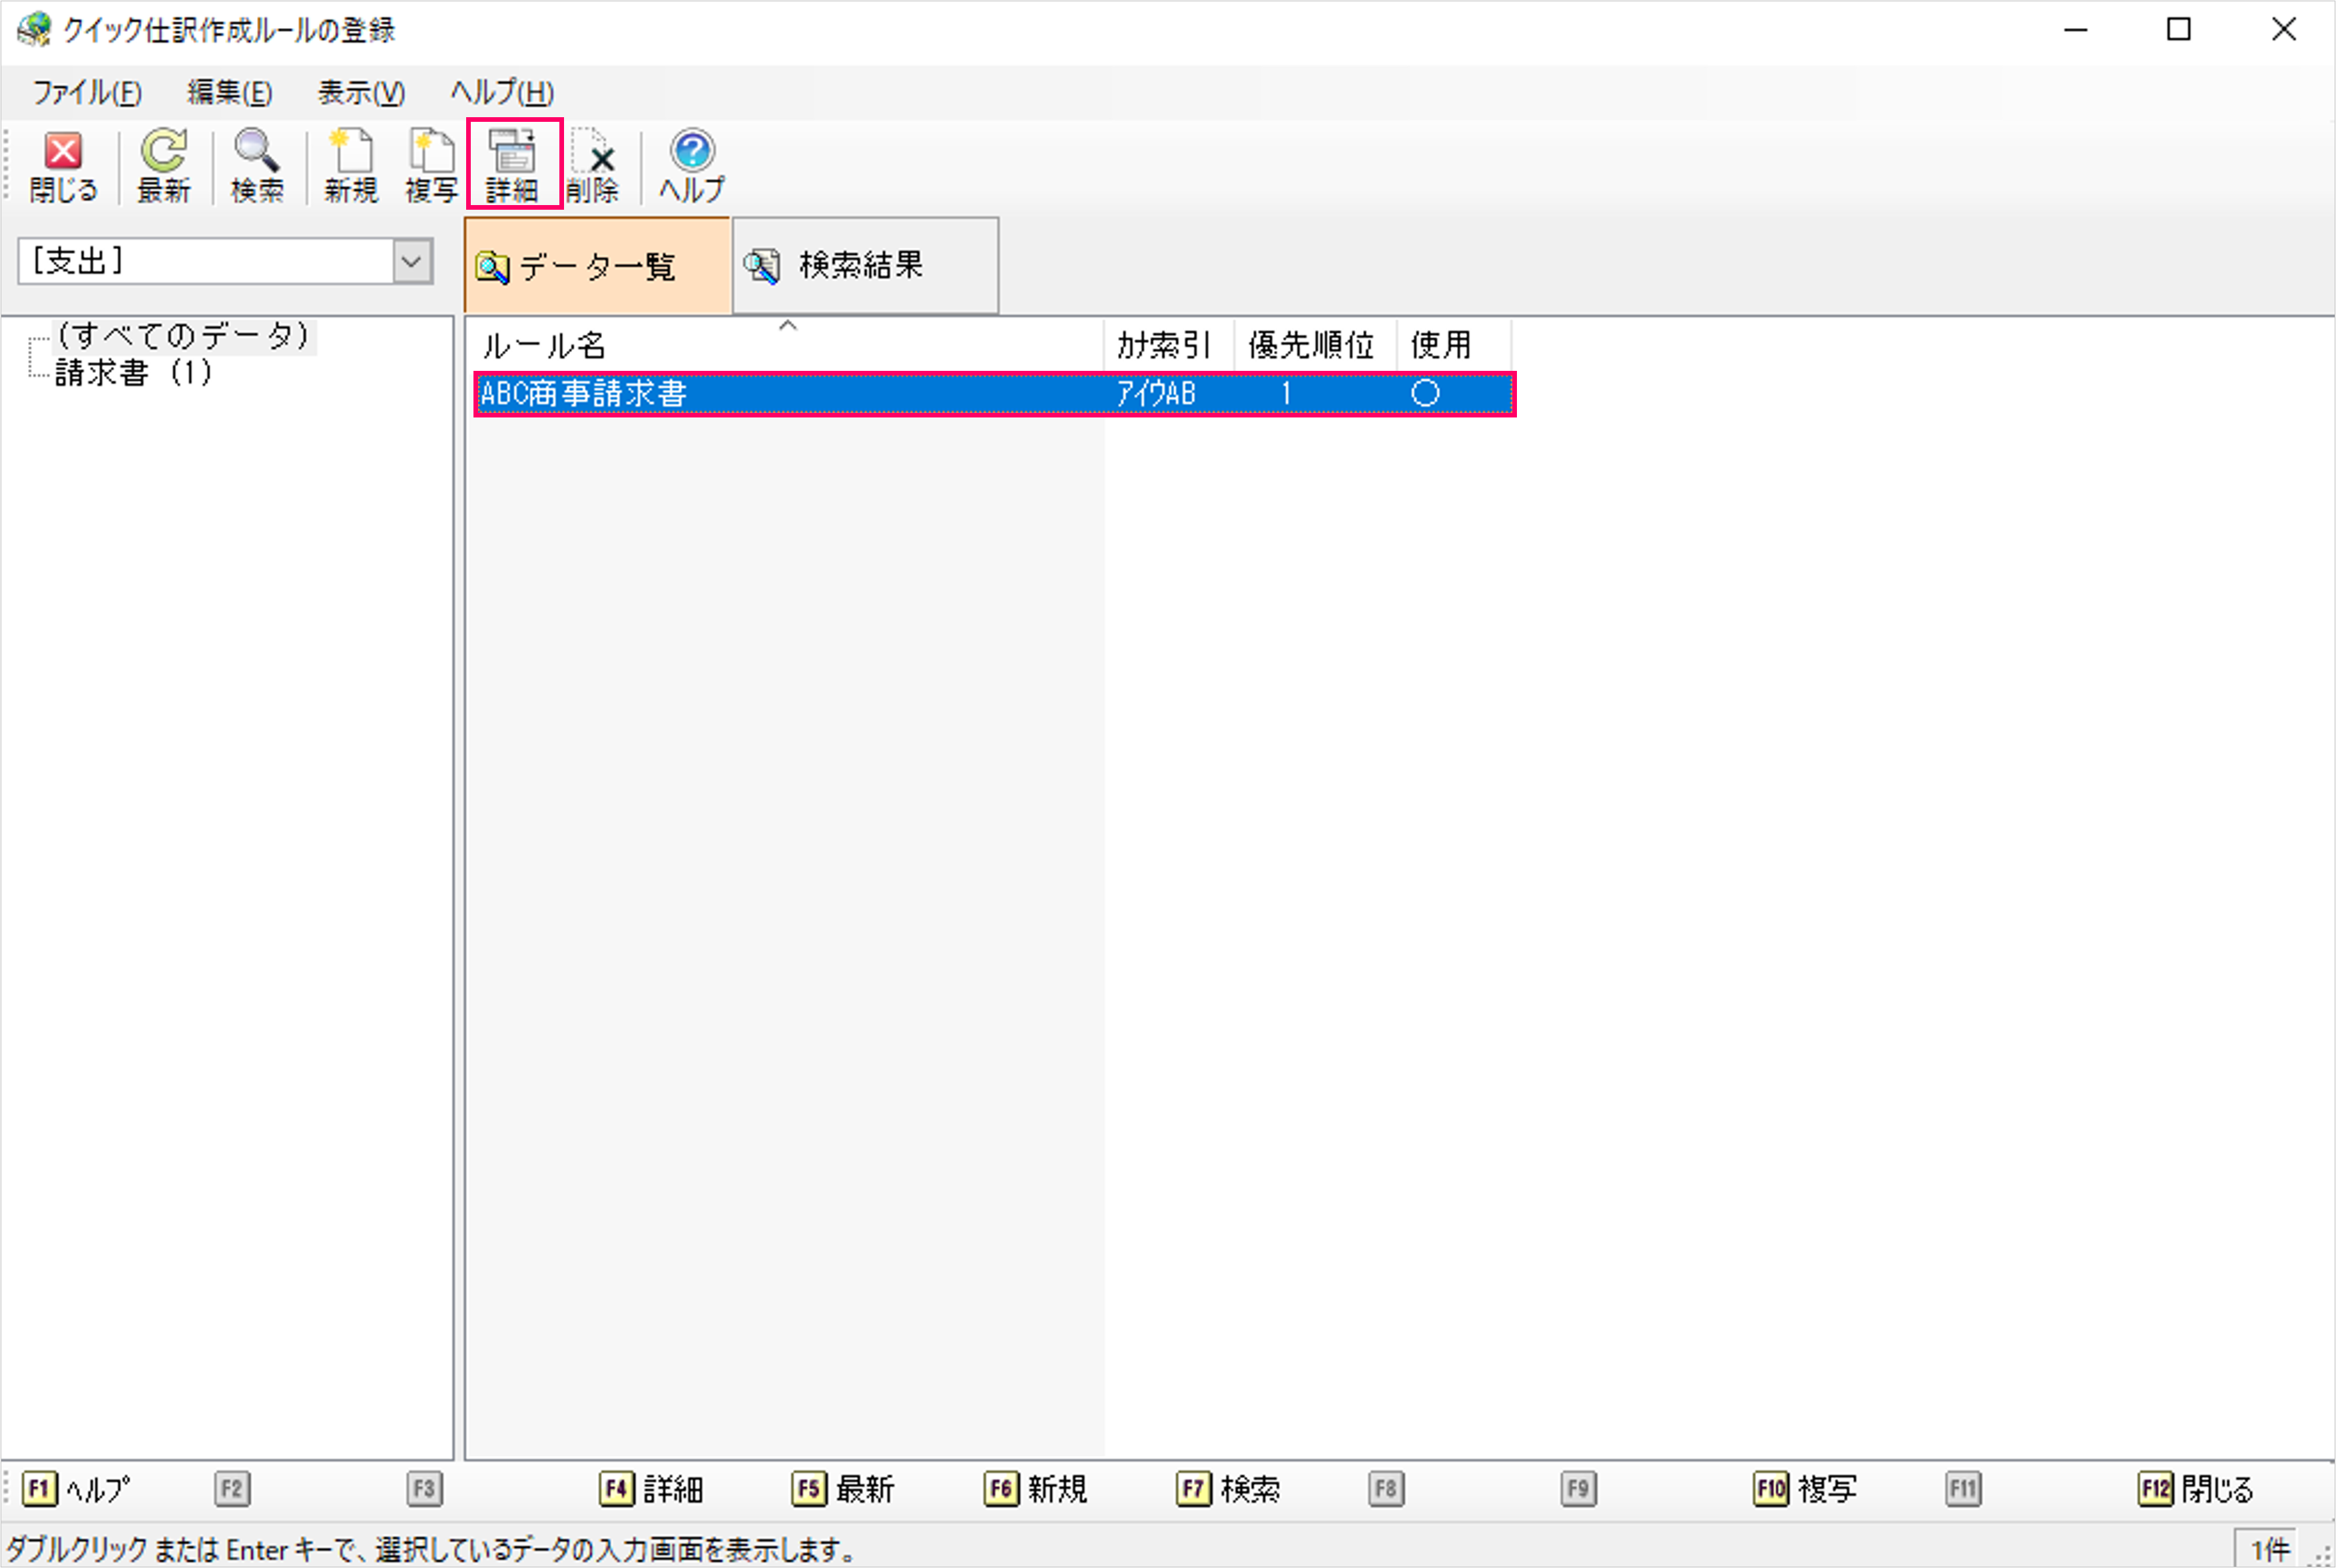Delete the selected rule with the 削除 icon
This screenshot has height=1568, width=2336.
click(593, 166)
